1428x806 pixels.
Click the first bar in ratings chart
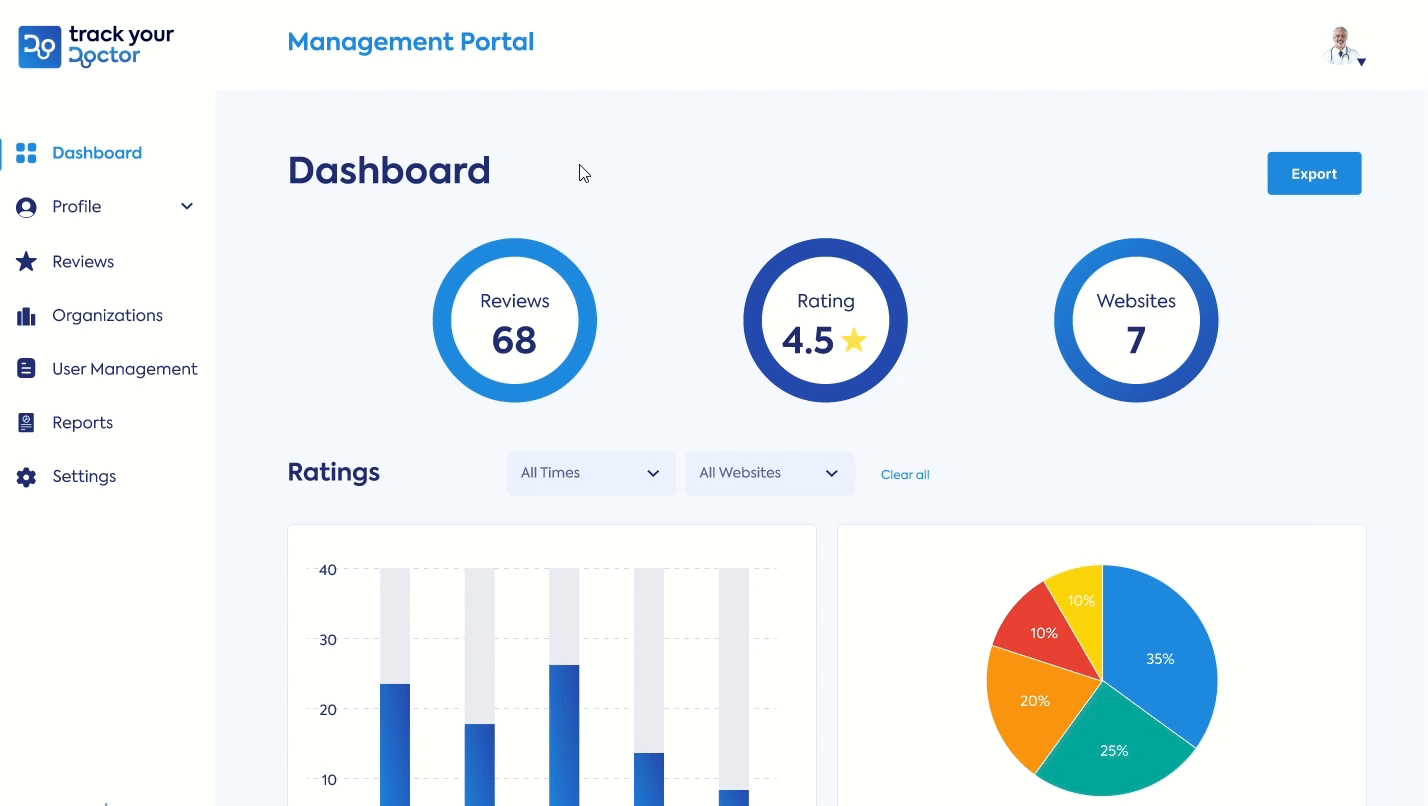[395, 744]
